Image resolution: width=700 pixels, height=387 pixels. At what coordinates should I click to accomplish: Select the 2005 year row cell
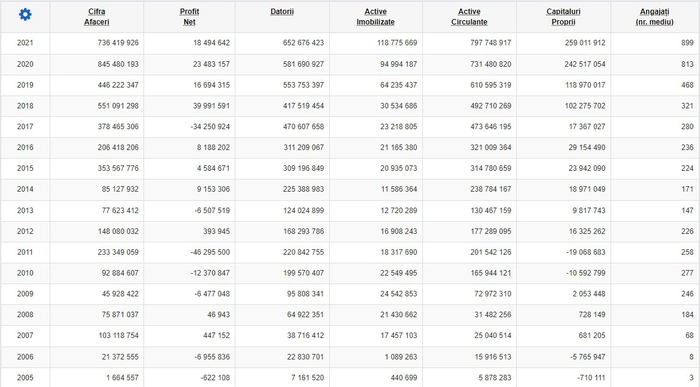(x=25, y=378)
